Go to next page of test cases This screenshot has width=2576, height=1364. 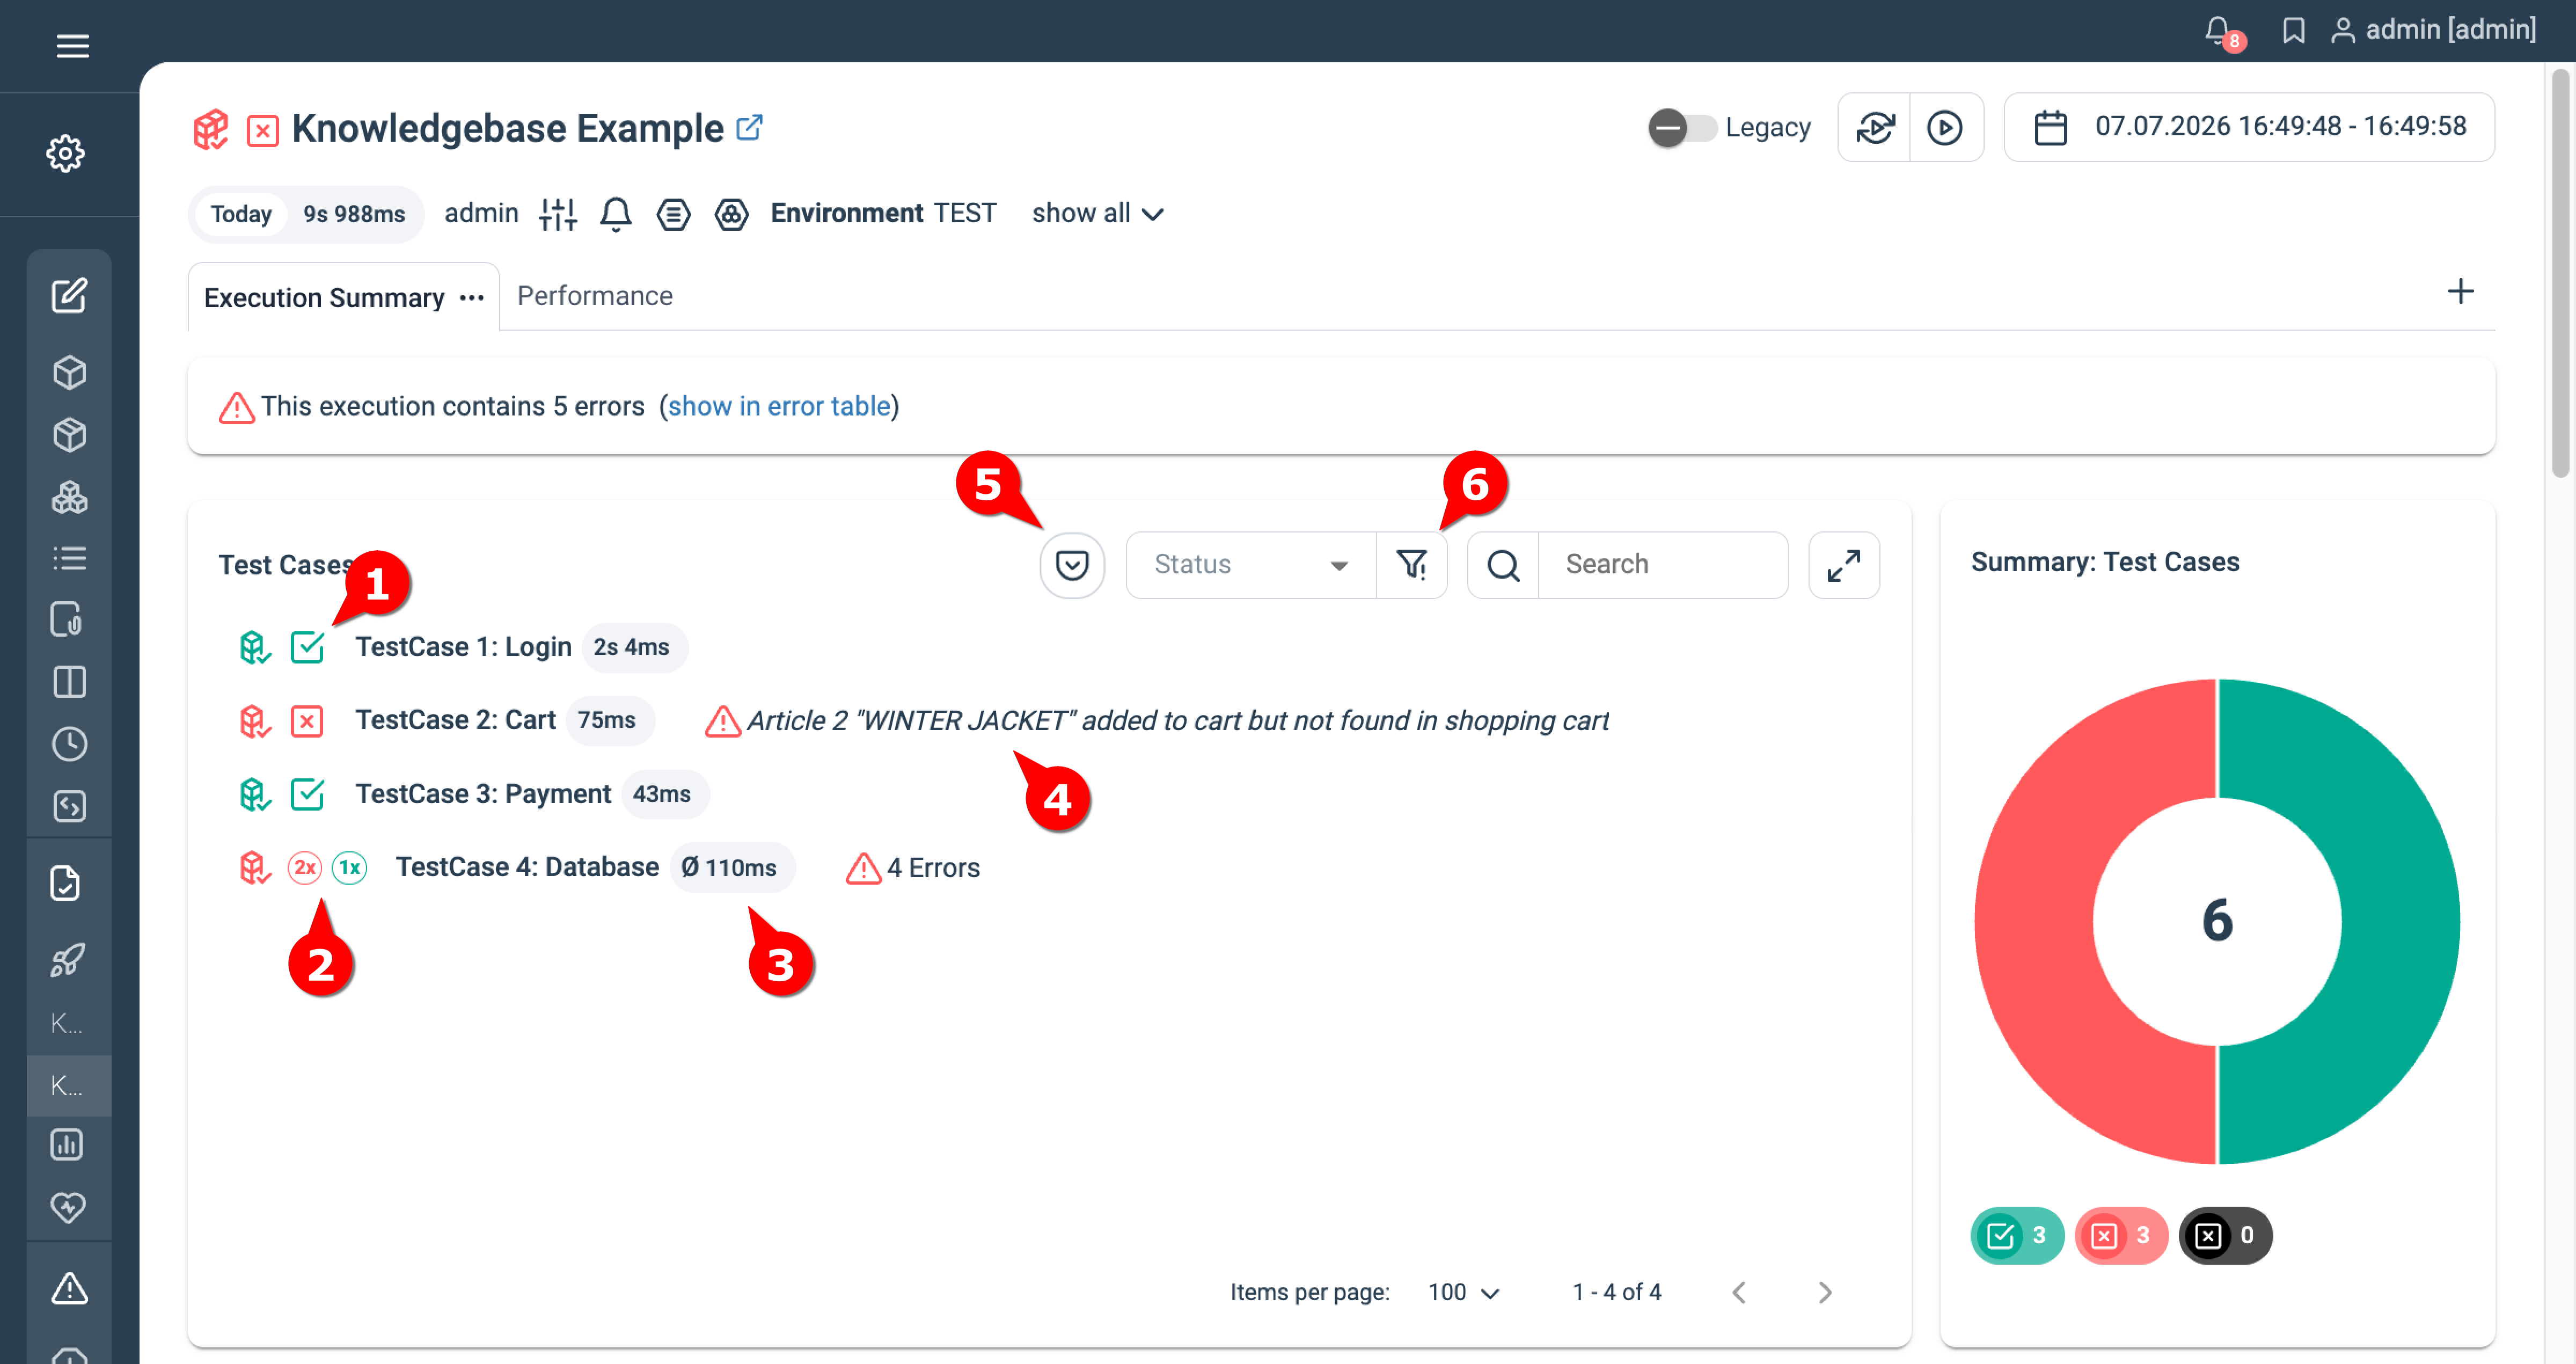(x=1825, y=1292)
